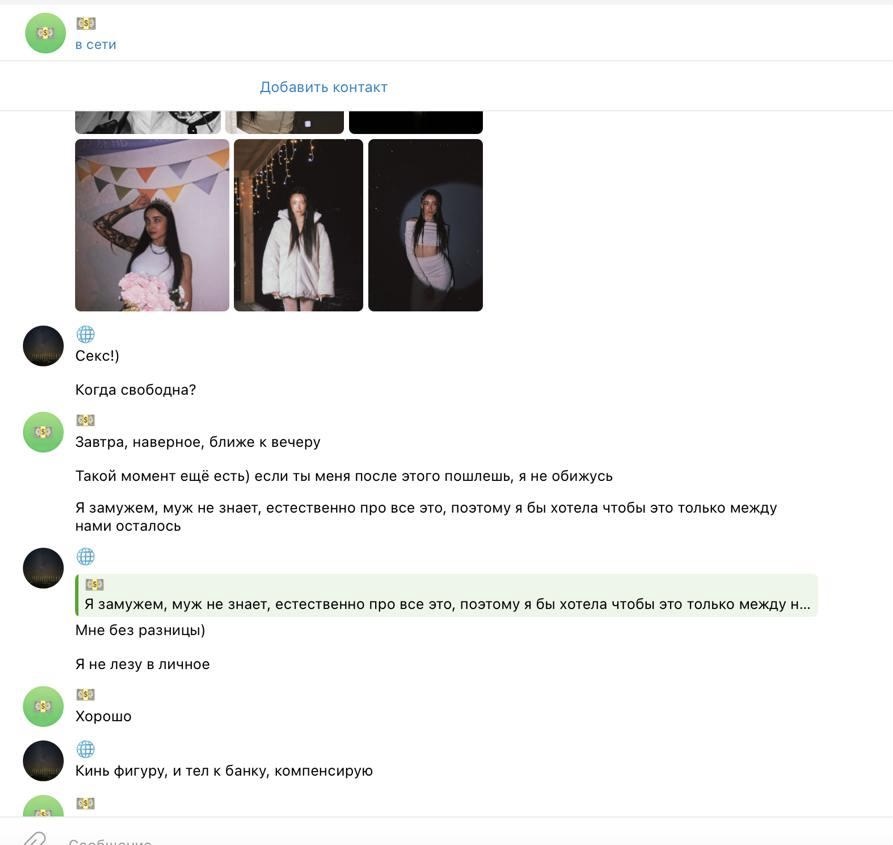893x845 pixels.
Task: Click the "Когда свободна?" message text
Action: pos(136,390)
